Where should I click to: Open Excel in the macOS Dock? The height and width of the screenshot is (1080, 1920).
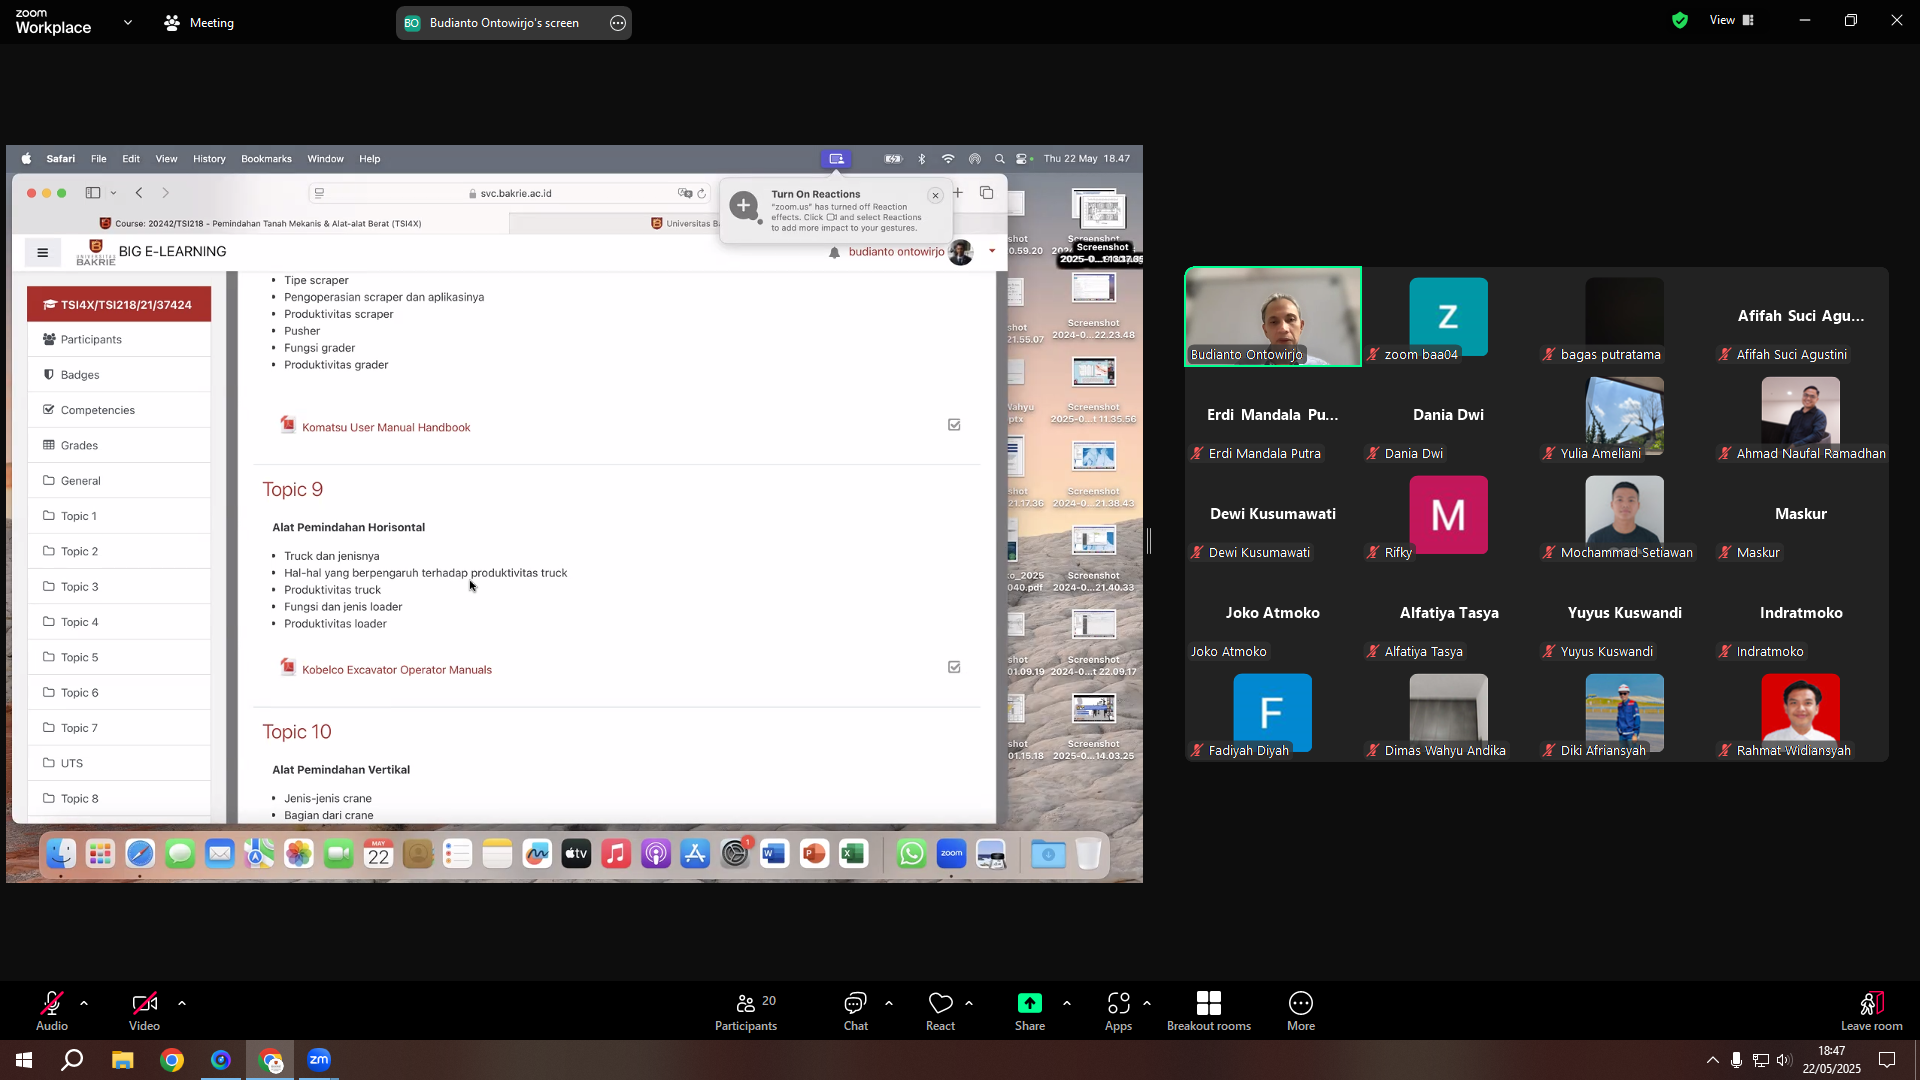pyautogui.click(x=853, y=854)
